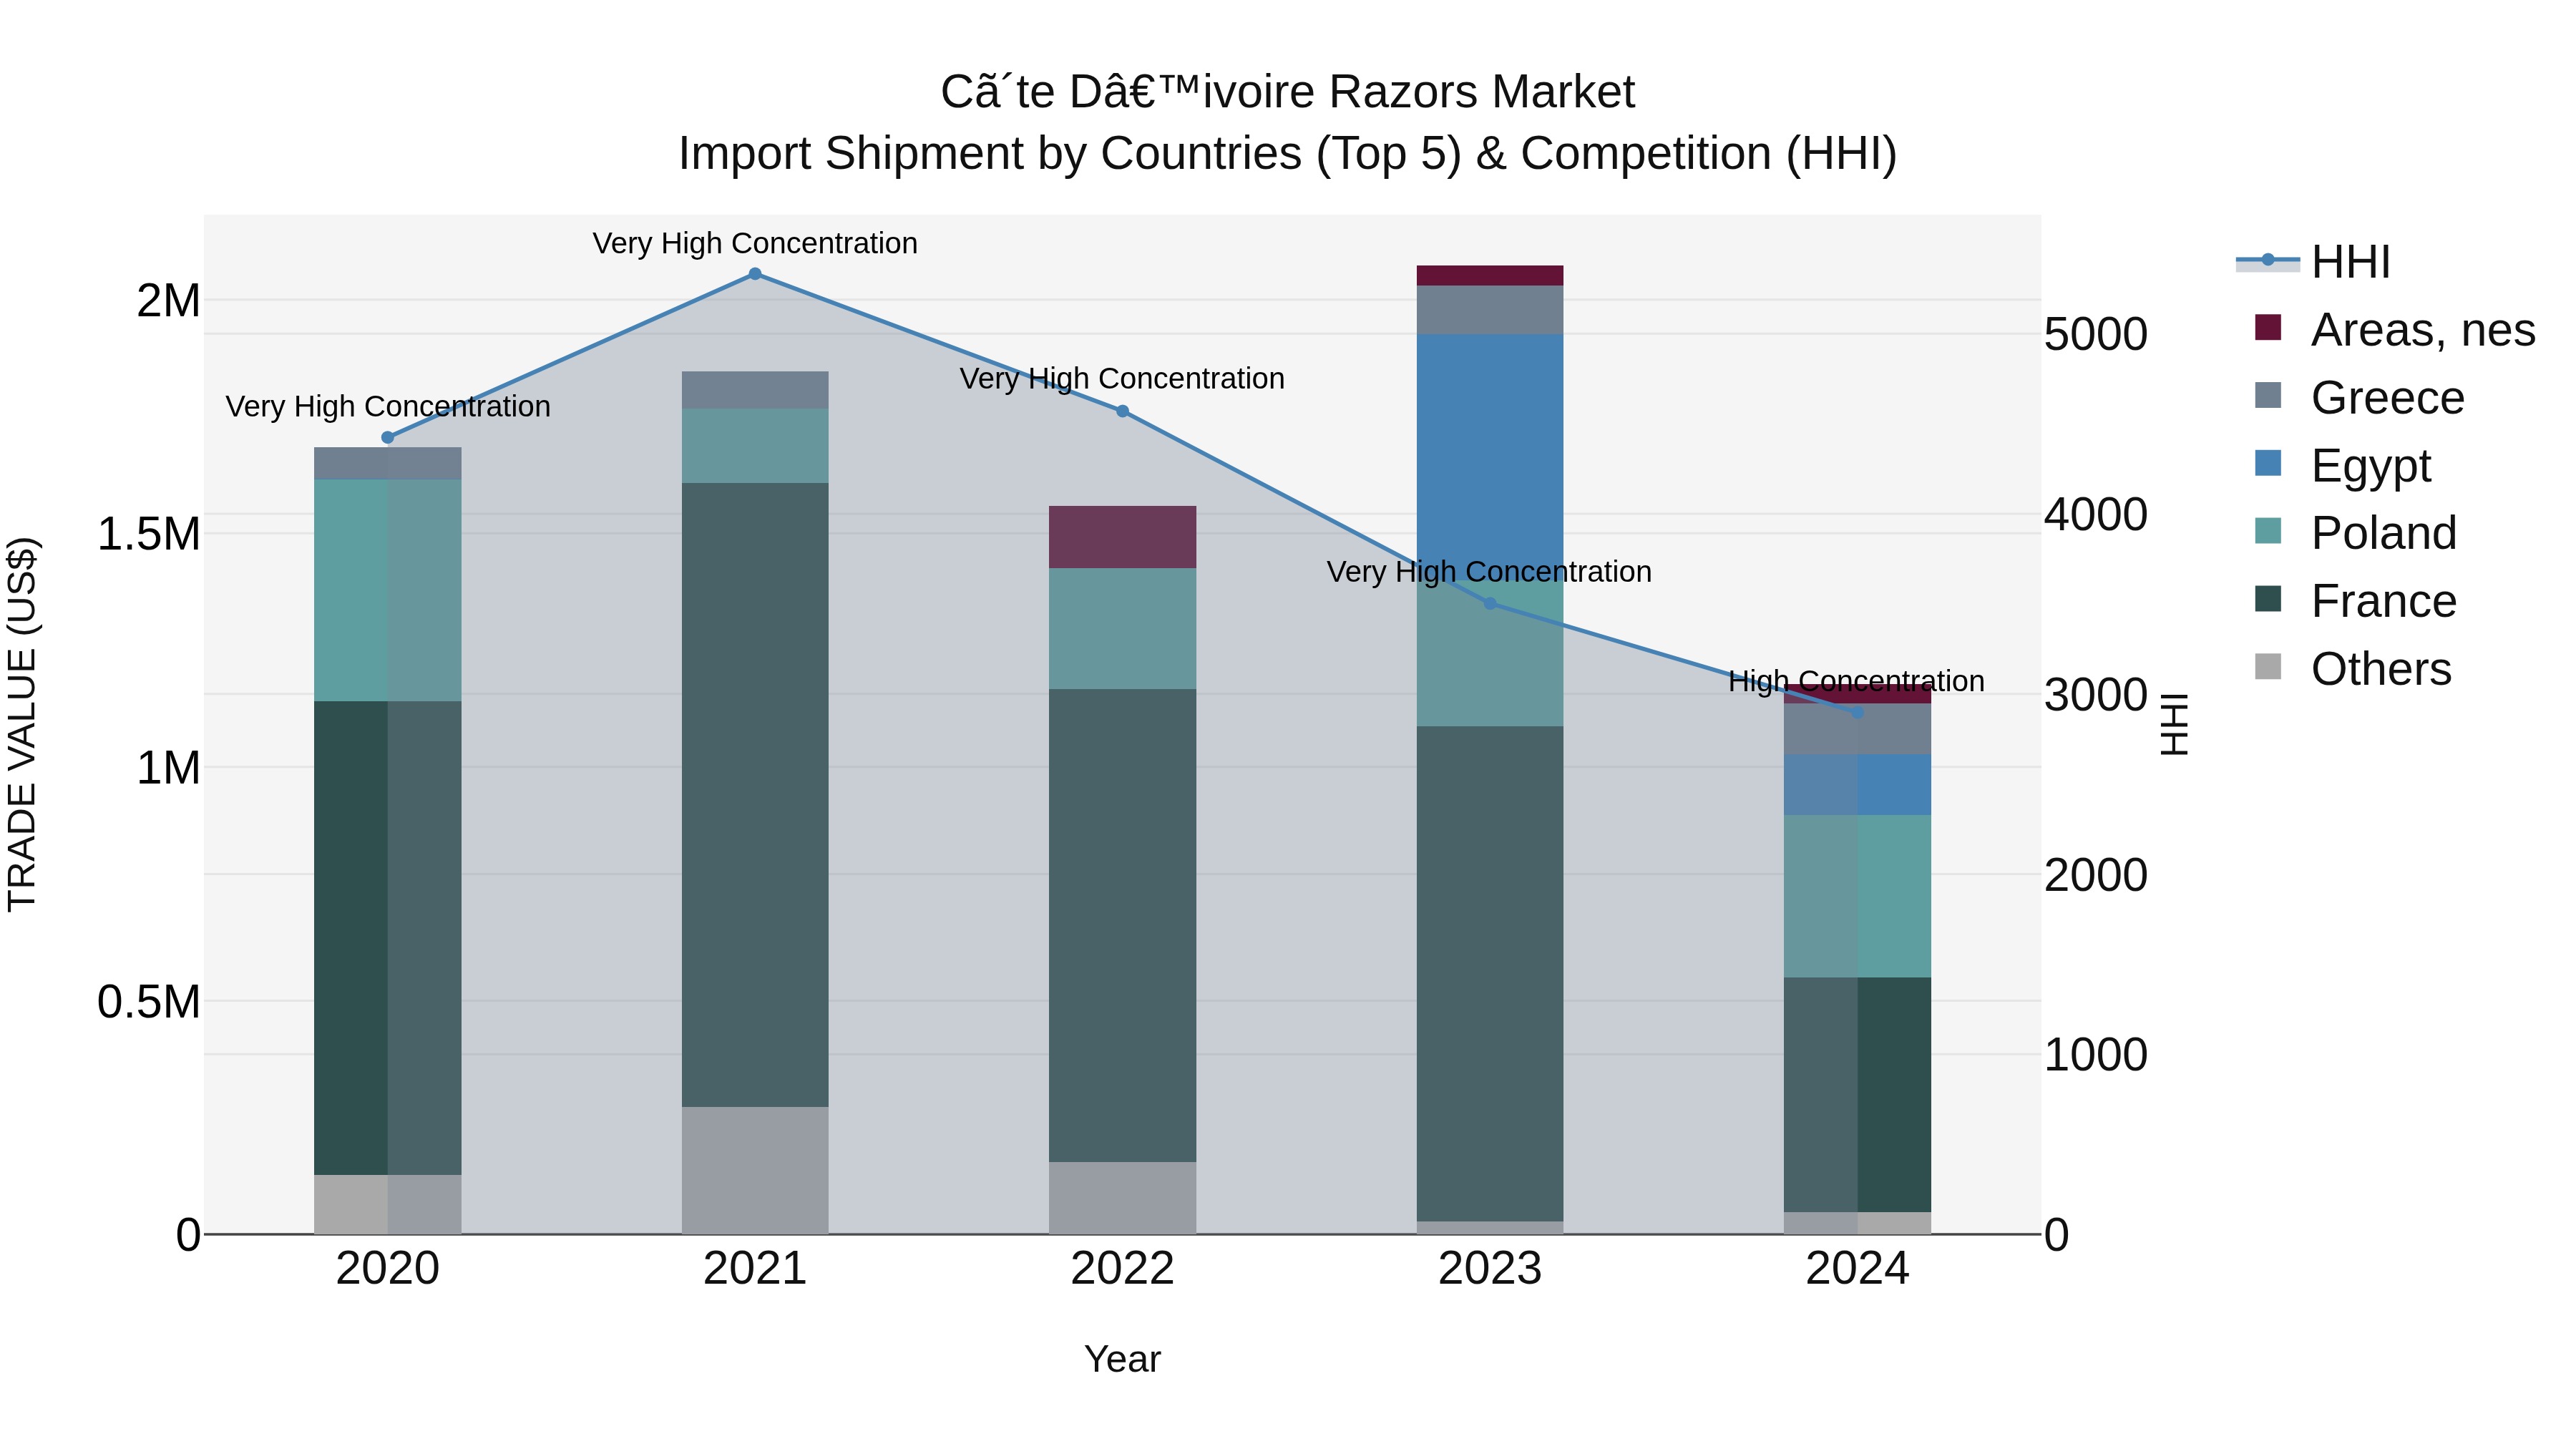Click the 2022 x-axis label
The height and width of the screenshot is (1449, 2576).
1122,1269
